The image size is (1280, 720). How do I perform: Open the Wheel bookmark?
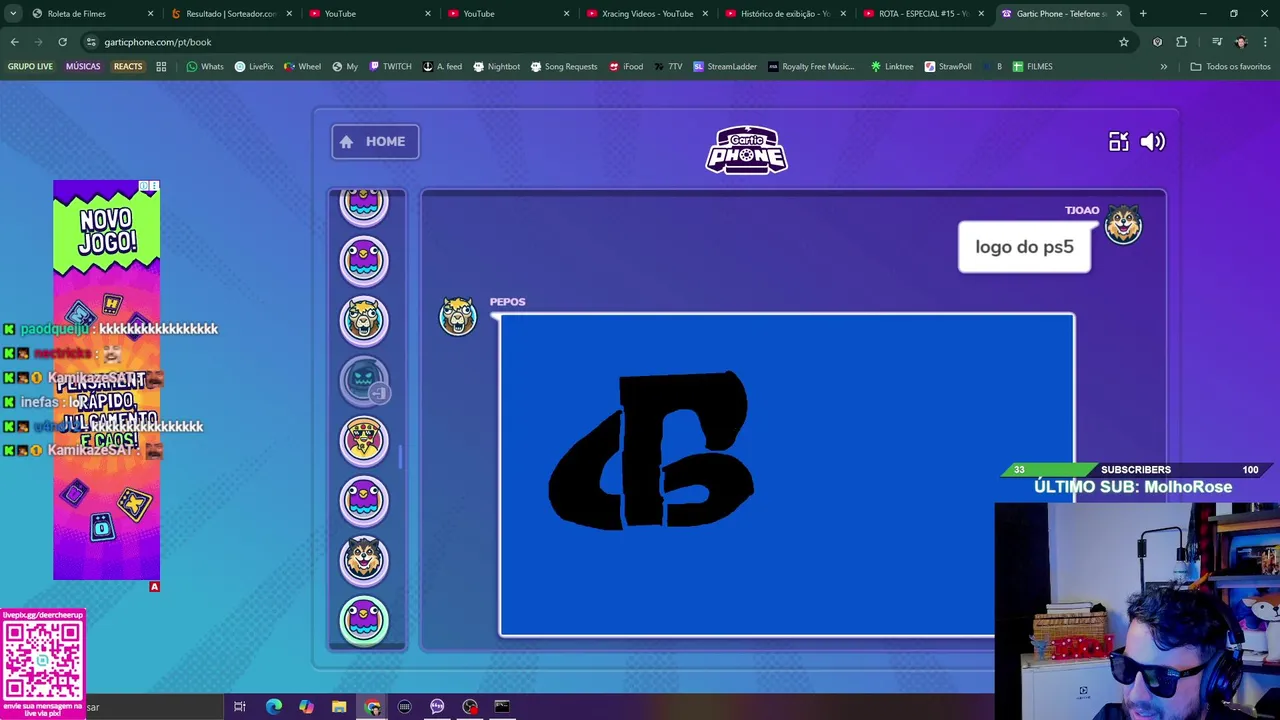pyautogui.click(x=302, y=67)
